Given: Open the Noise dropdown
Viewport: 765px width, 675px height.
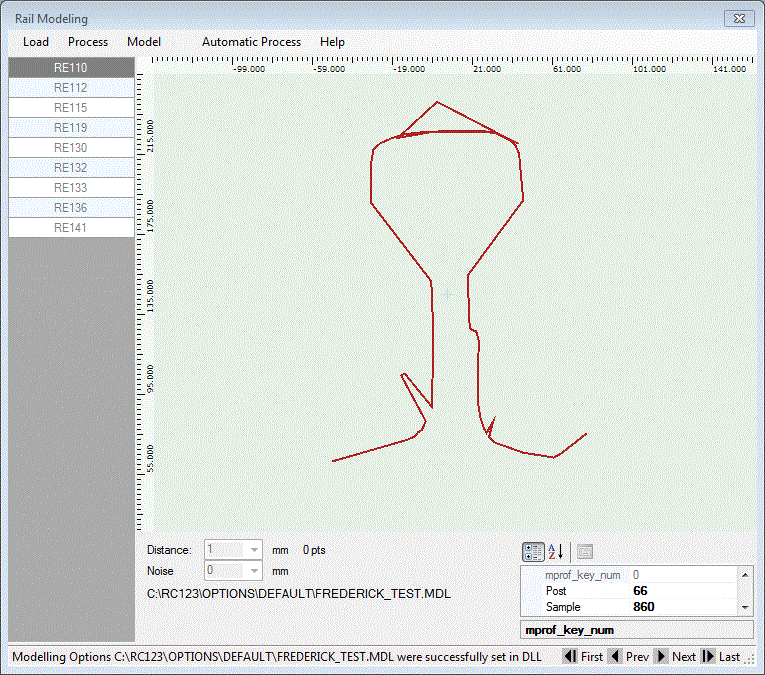Looking at the screenshot, I should pos(254,571).
